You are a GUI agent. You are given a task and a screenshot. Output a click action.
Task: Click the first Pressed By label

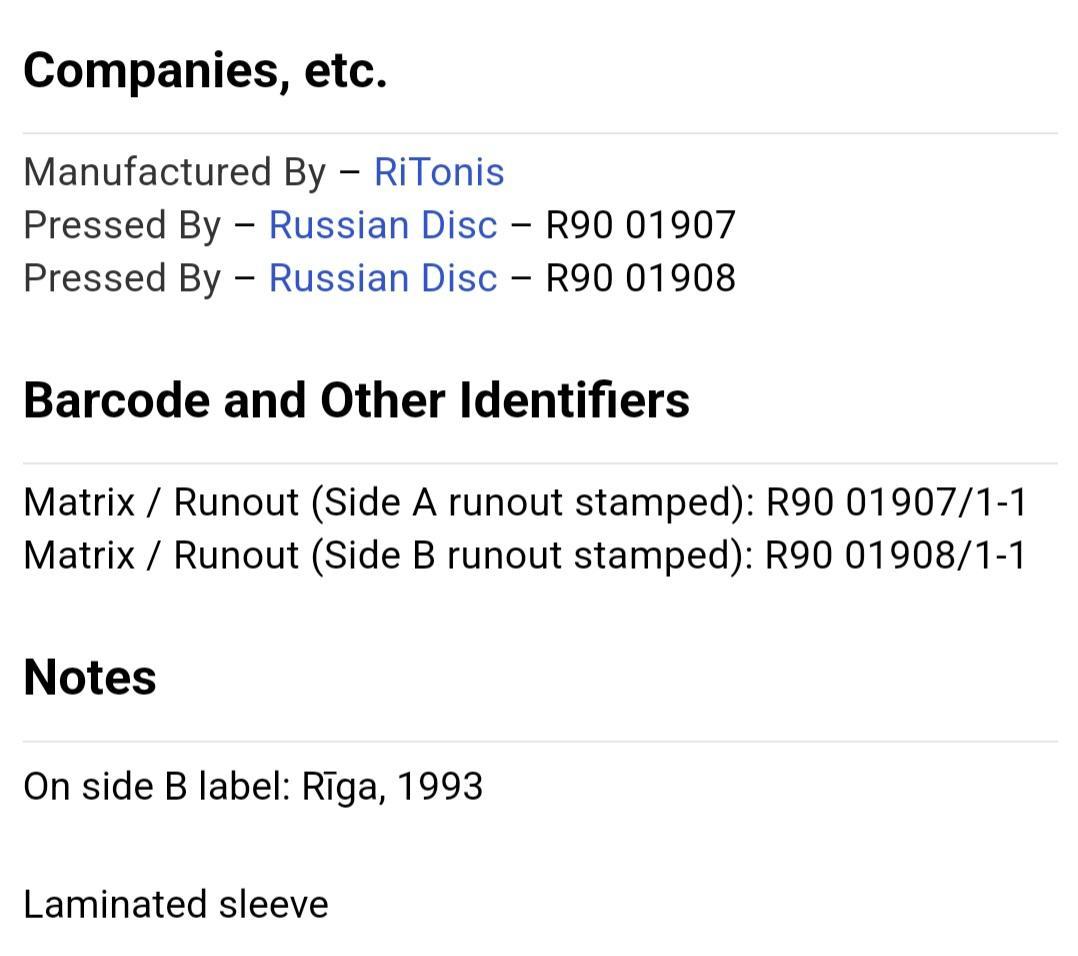pos(122,225)
